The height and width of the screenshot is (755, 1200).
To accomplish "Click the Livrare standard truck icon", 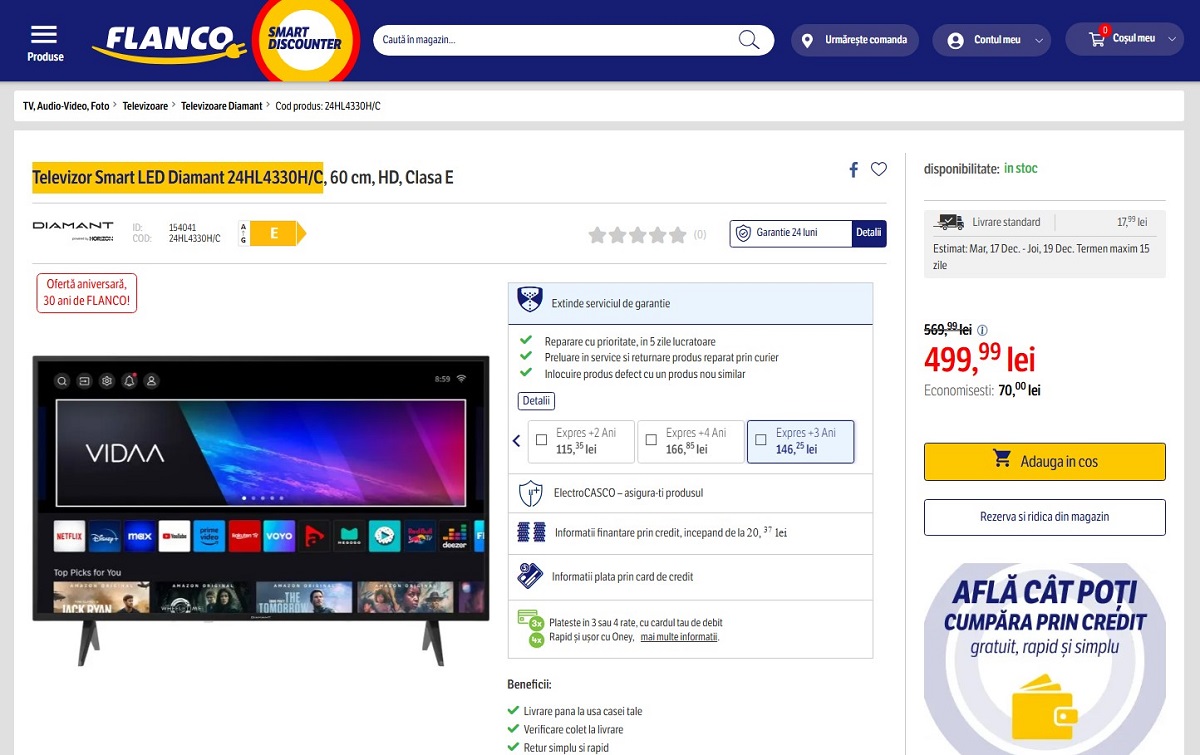I will (x=949, y=222).
